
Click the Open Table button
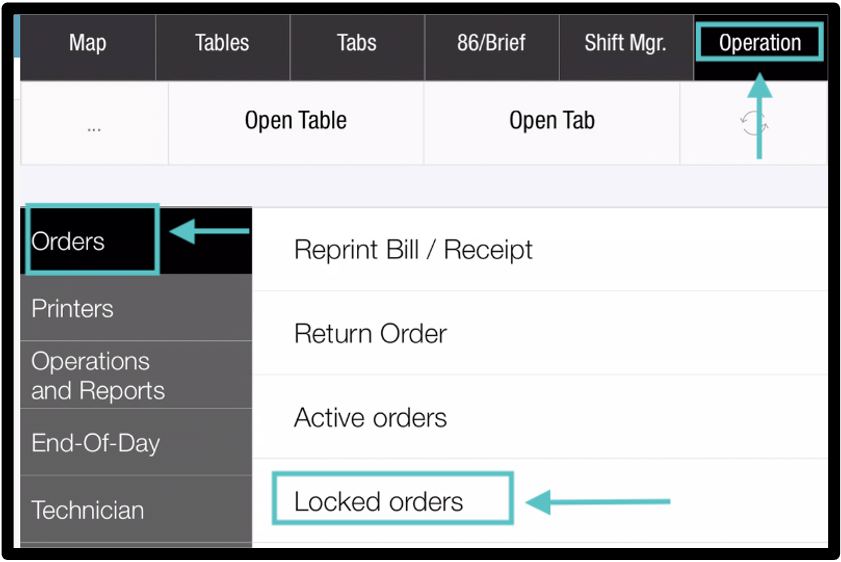coord(295,121)
